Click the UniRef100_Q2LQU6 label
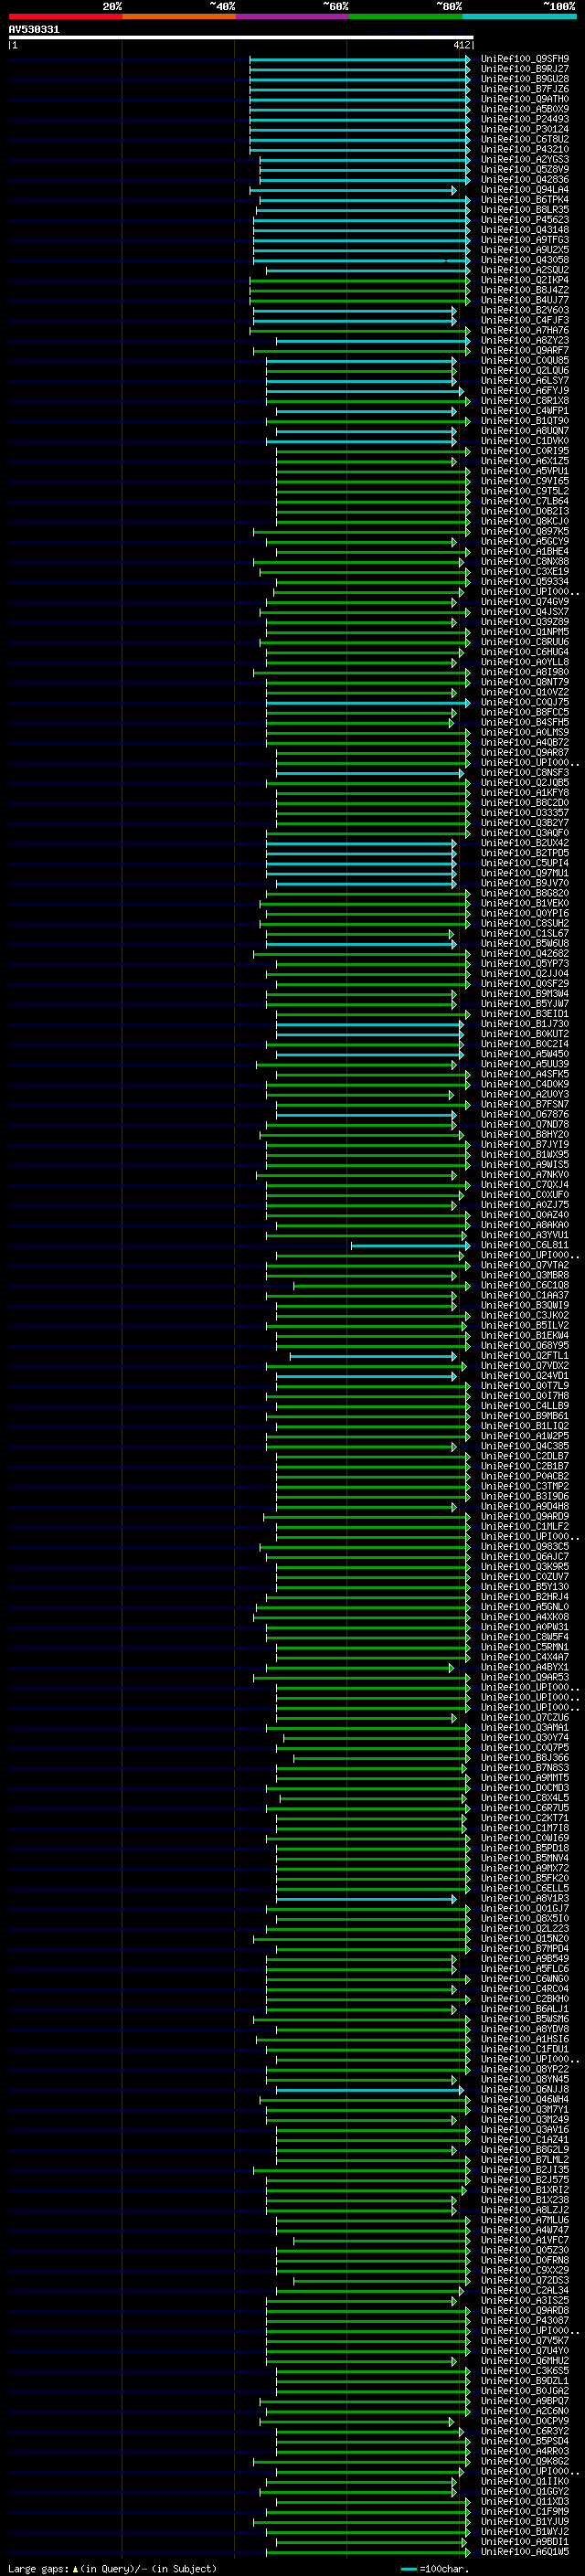 pos(524,371)
